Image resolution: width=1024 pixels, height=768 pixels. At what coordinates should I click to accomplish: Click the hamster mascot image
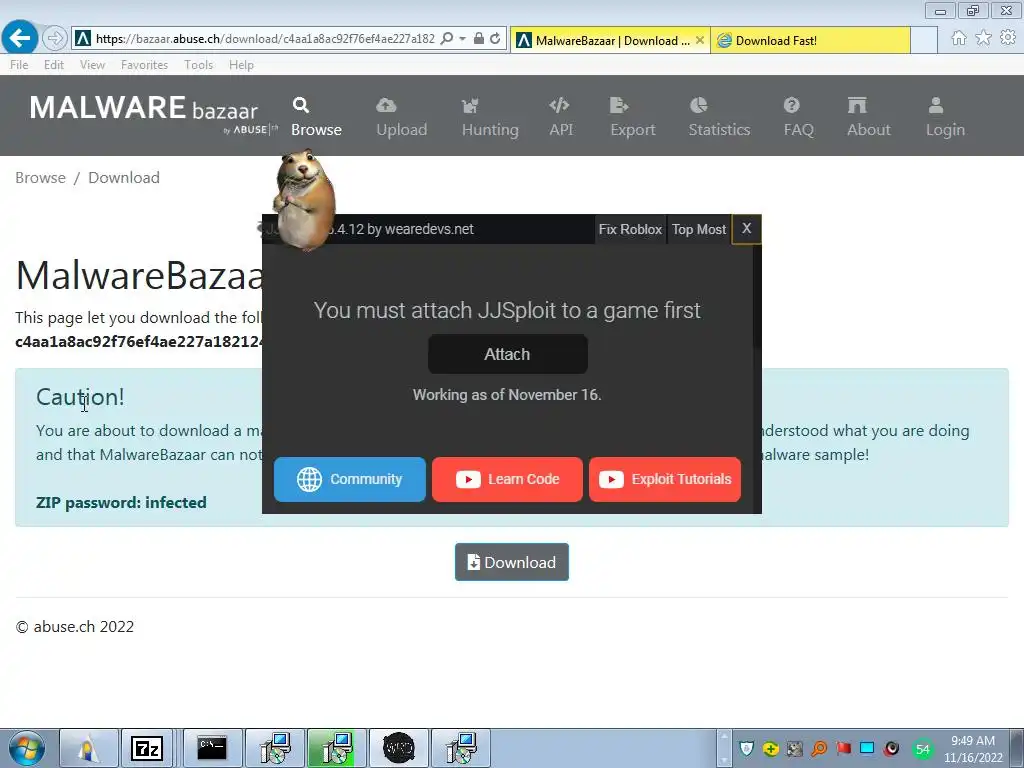304,199
